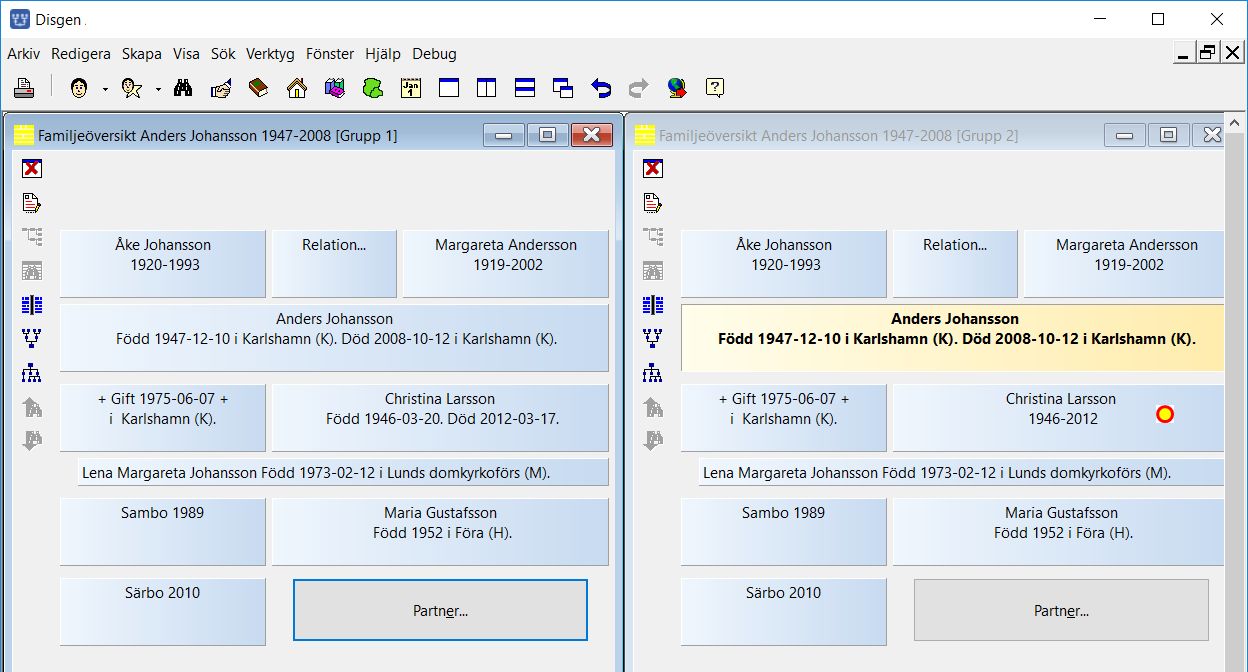This screenshot has height=672, width=1248.
Task: Click the red X sidebar icon in Grupp 1
Action: click(31, 169)
